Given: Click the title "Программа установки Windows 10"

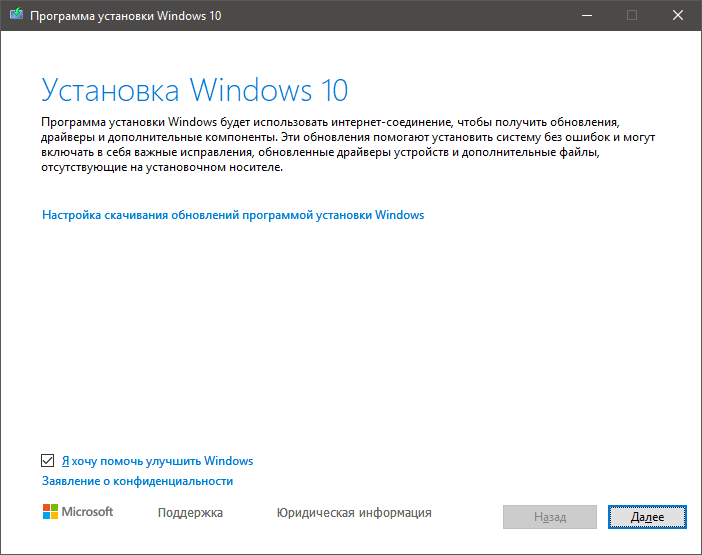Looking at the screenshot, I should (125, 16).
